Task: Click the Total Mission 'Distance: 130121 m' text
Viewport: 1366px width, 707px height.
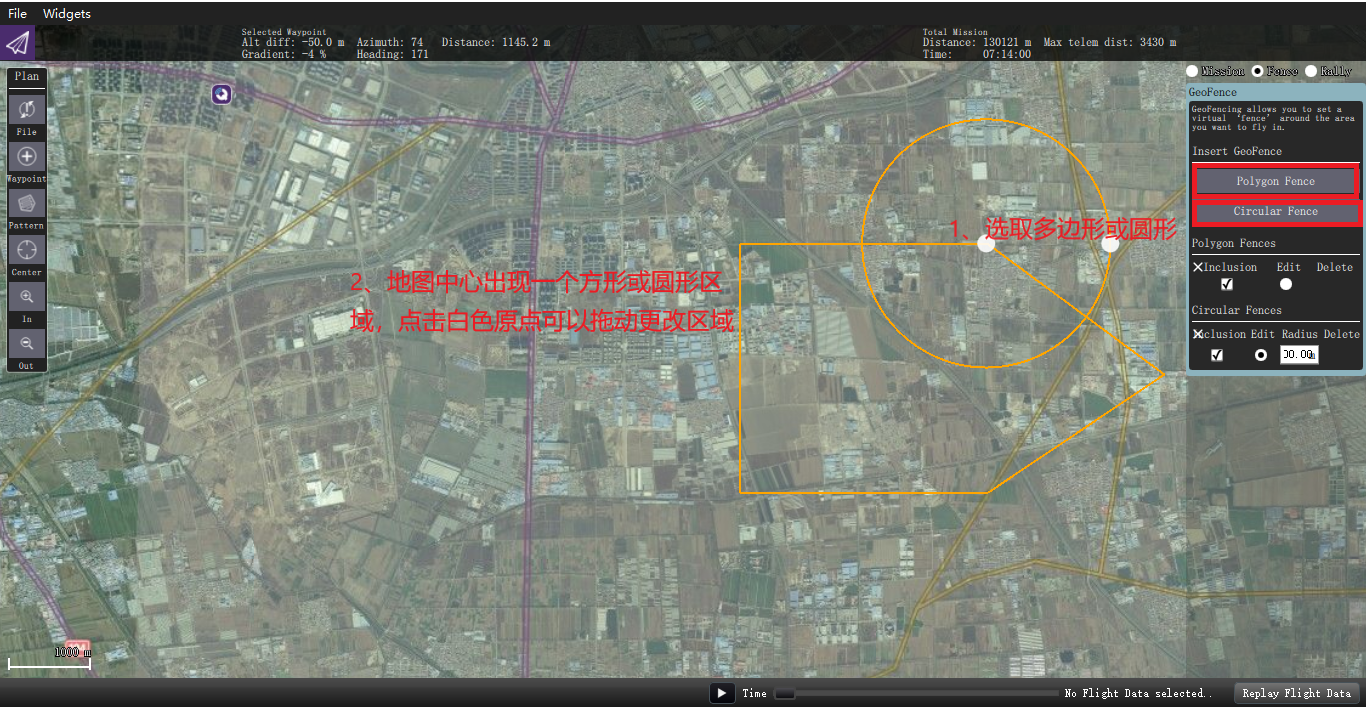Action: pyautogui.click(x=976, y=42)
